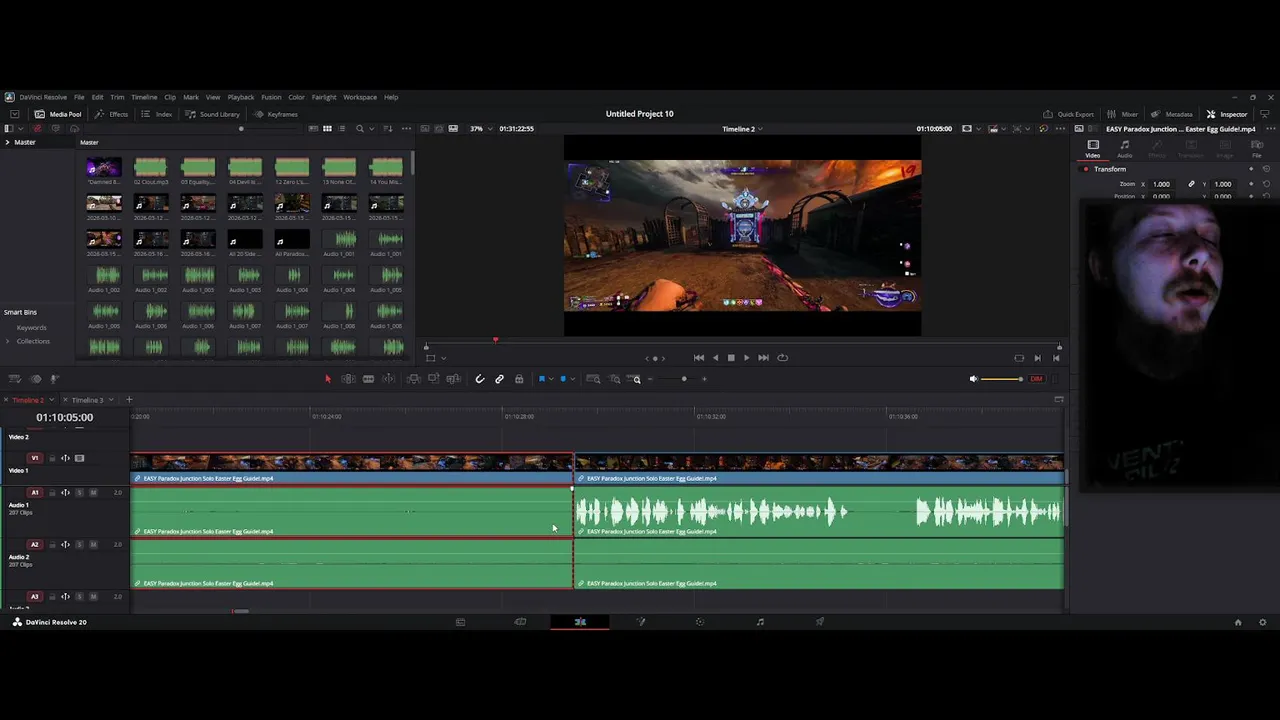Screen dimensions: 1280x720
Task: Open the Audio tab in Inspector
Action: point(1125,149)
